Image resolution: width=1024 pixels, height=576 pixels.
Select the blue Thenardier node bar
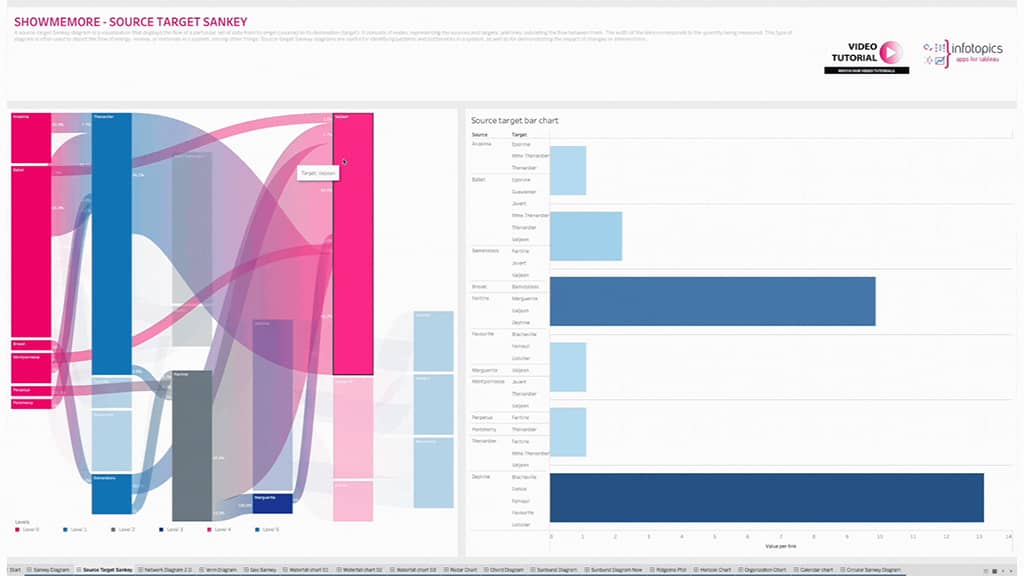112,244
